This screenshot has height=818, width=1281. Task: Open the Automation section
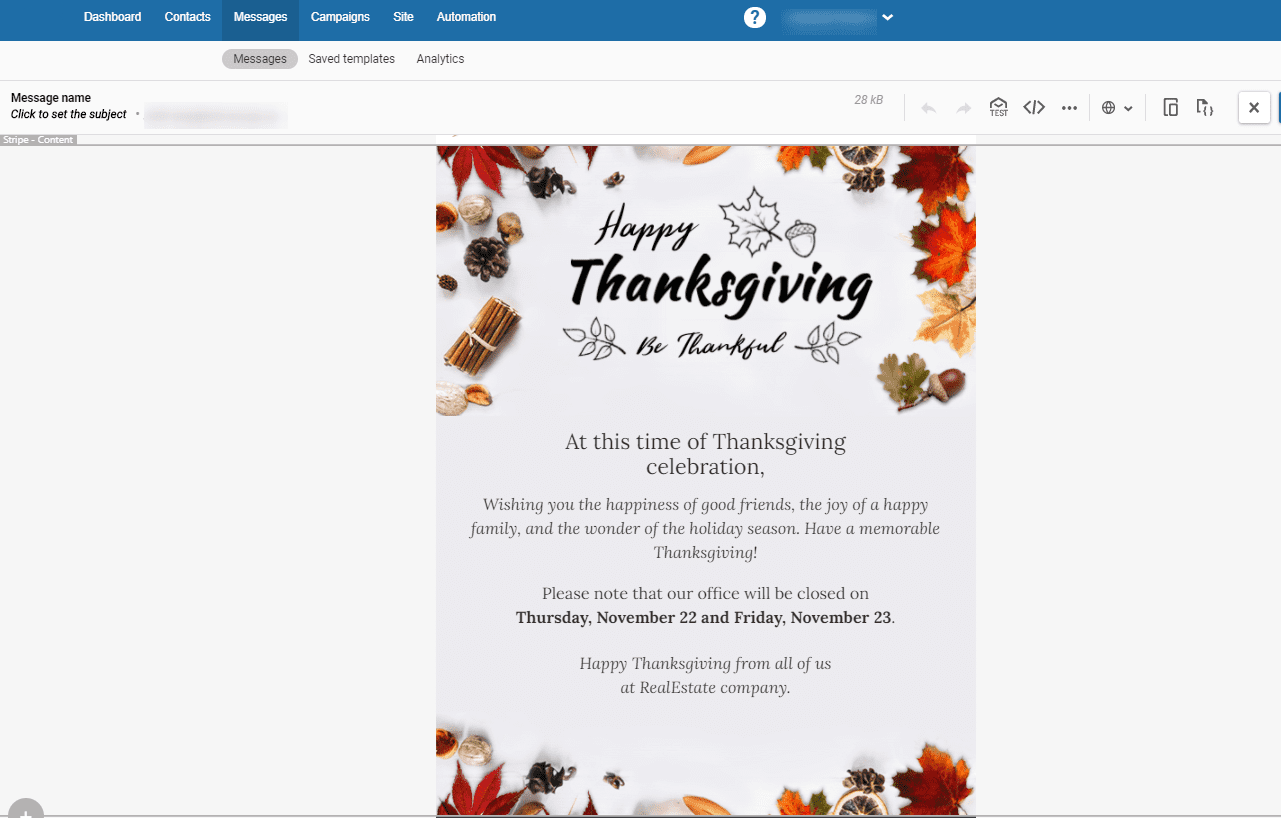click(x=466, y=17)
